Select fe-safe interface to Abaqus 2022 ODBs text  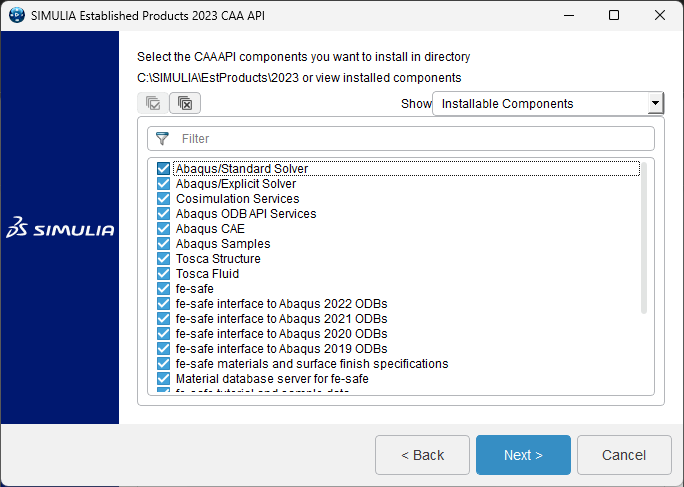281,304
